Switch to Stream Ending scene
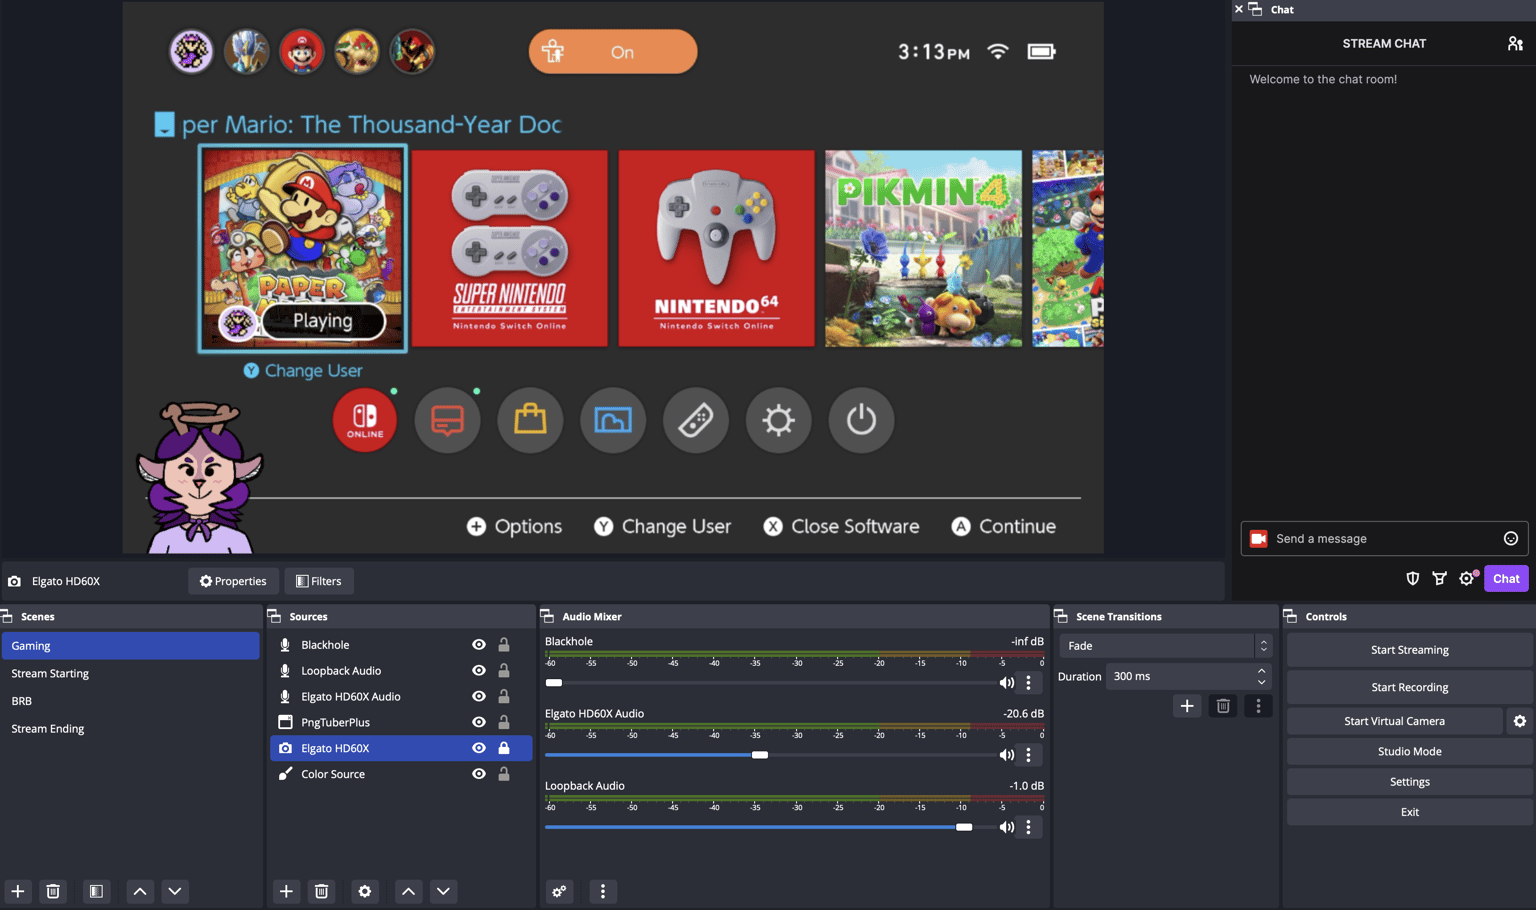 pos(130,729)
